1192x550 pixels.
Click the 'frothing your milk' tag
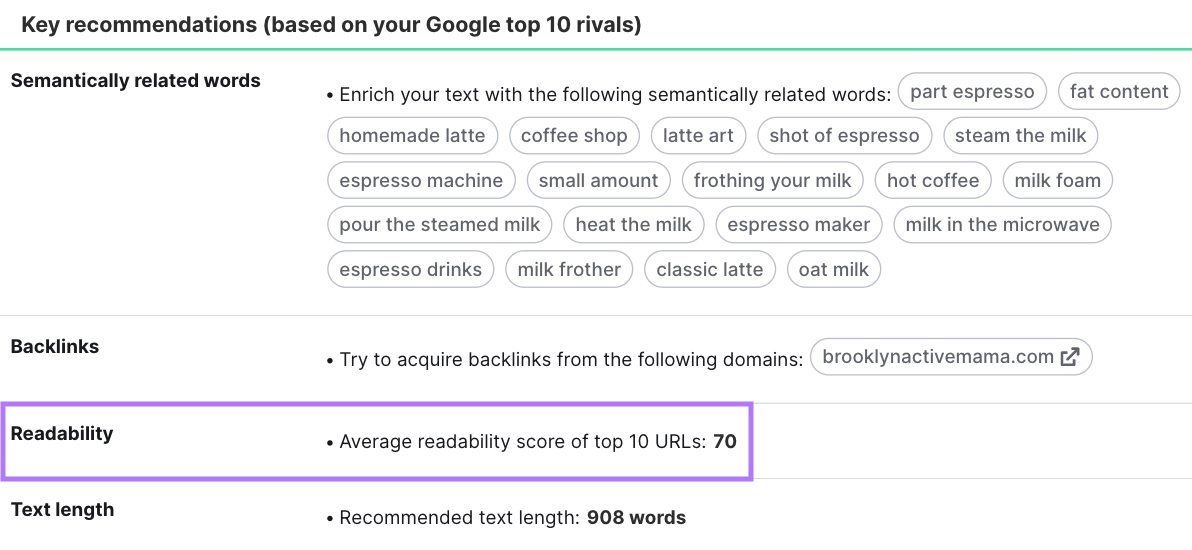click(772, 181)
